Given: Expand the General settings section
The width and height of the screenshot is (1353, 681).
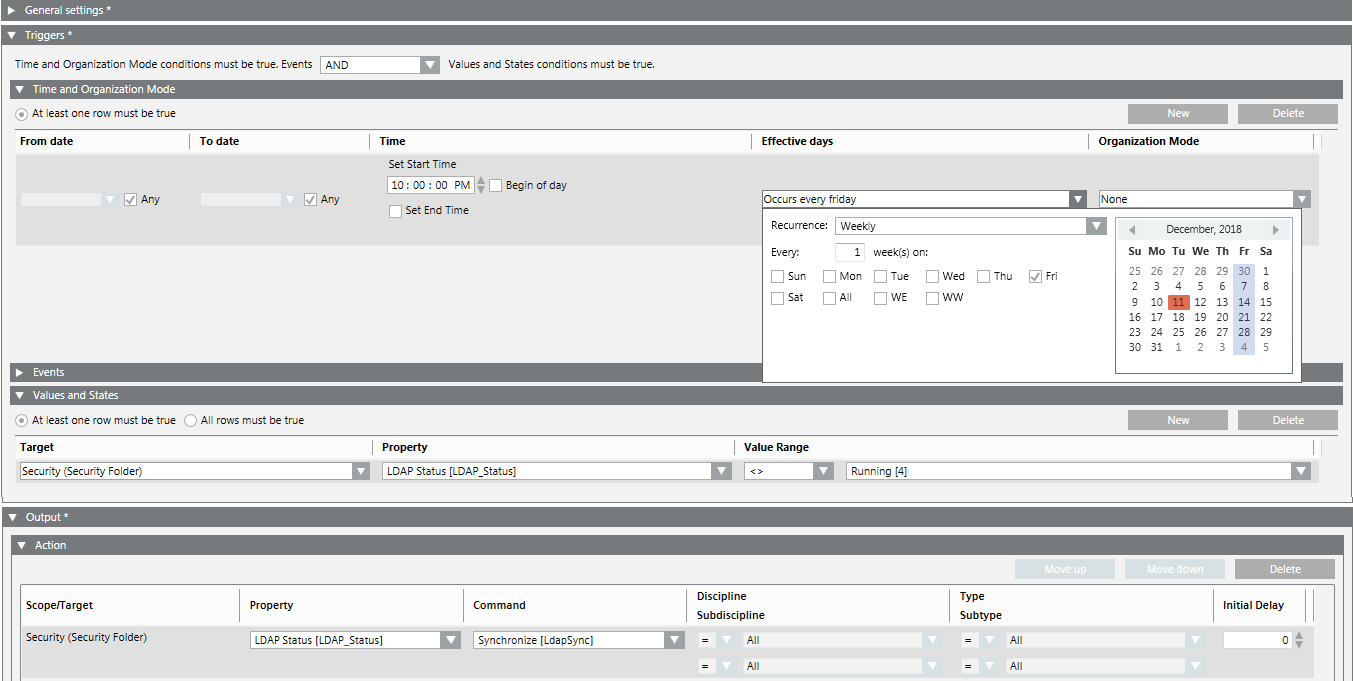Looking at the screenshot, I should click(12, 9).
